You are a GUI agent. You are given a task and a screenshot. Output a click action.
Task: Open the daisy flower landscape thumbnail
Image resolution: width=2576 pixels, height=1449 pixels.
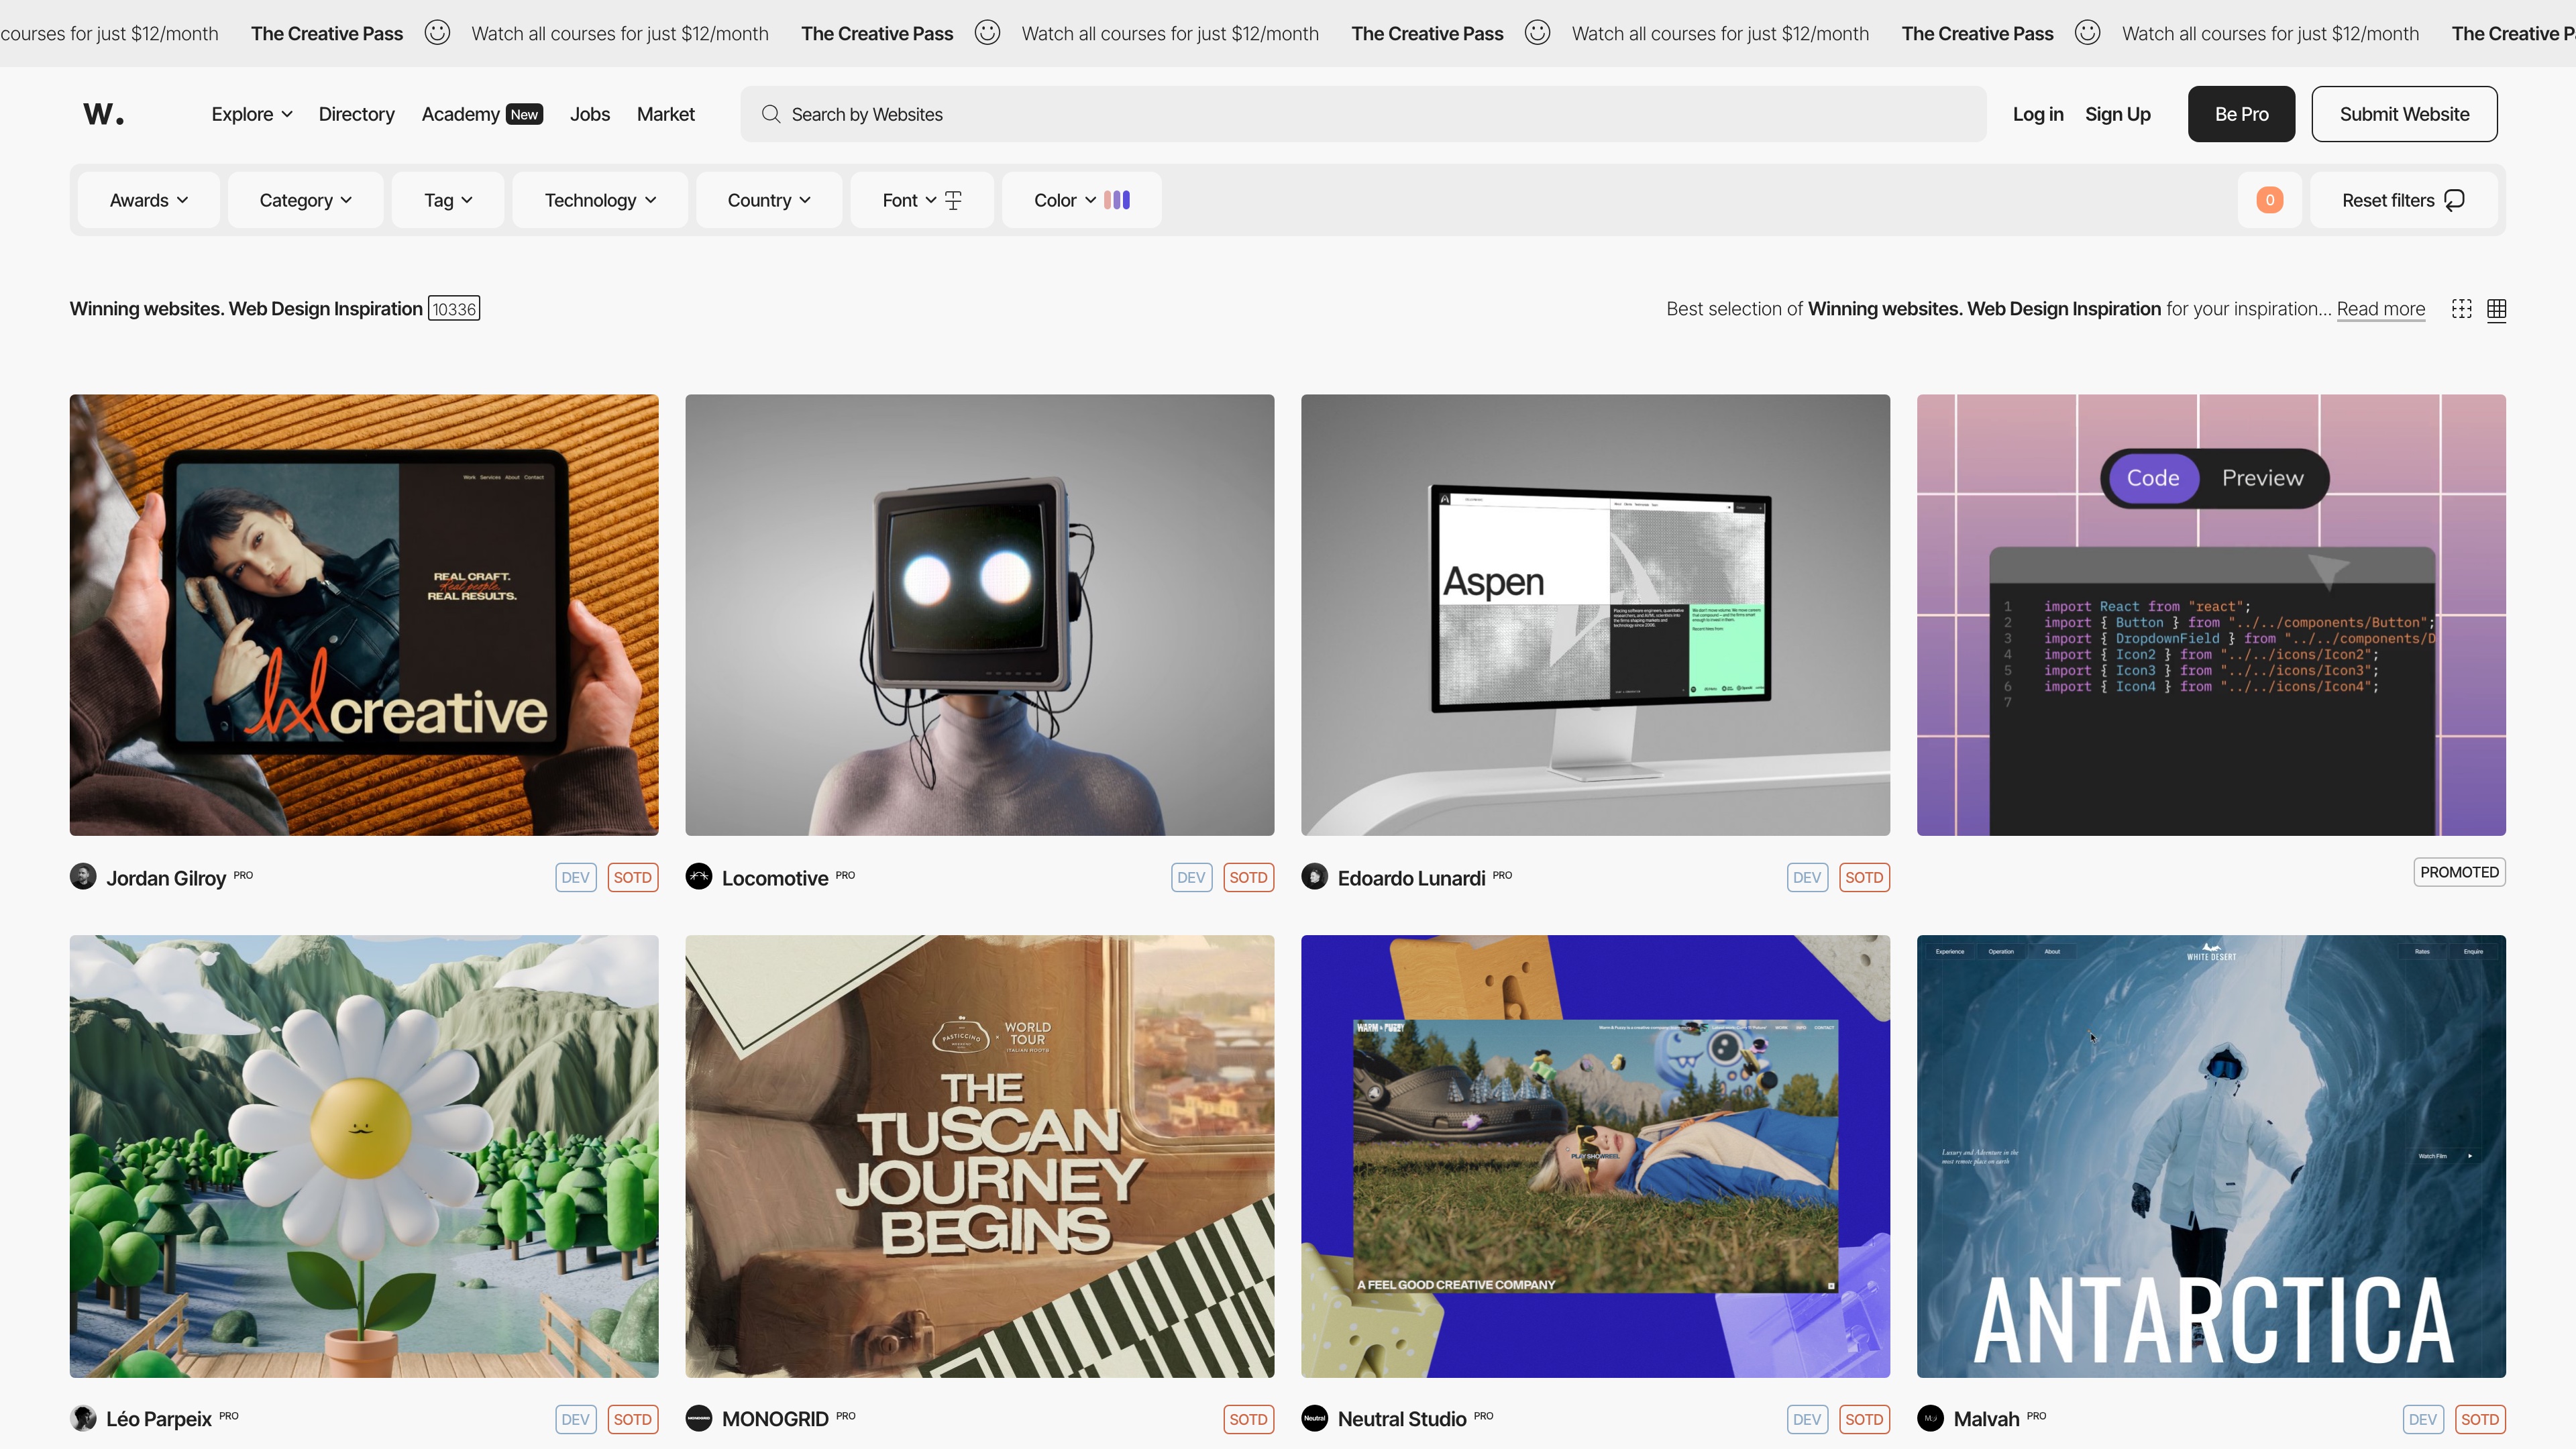pyautogui.click(x=364, y=1157)
